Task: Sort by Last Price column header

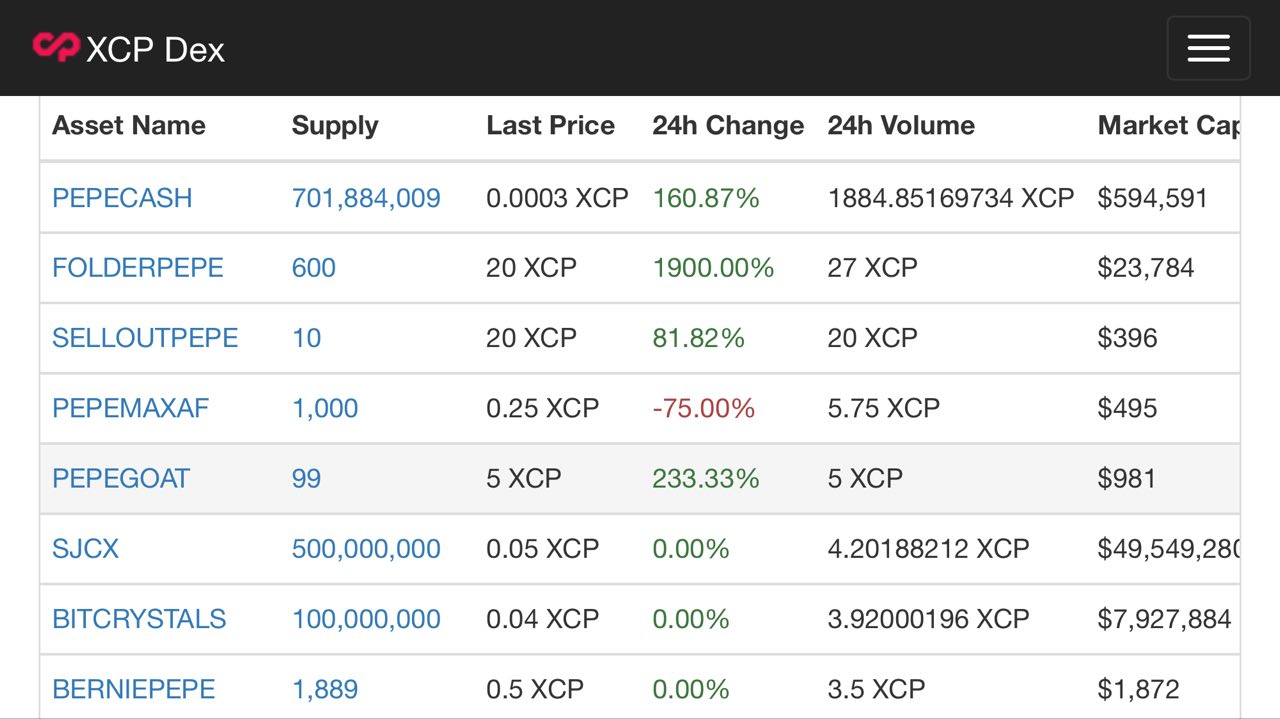Action: 551,126
